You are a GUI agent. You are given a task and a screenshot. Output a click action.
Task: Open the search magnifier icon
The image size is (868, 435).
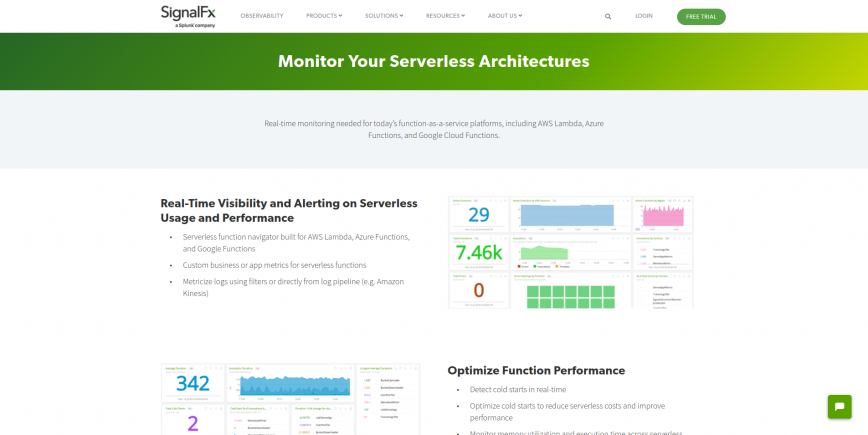coord(608,17)
